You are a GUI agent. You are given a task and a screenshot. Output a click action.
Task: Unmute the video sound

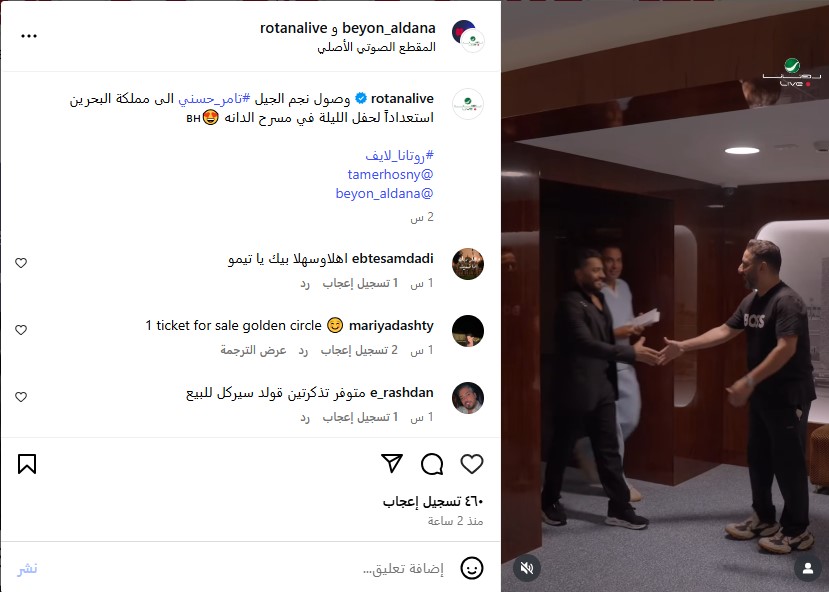[527, 568]
